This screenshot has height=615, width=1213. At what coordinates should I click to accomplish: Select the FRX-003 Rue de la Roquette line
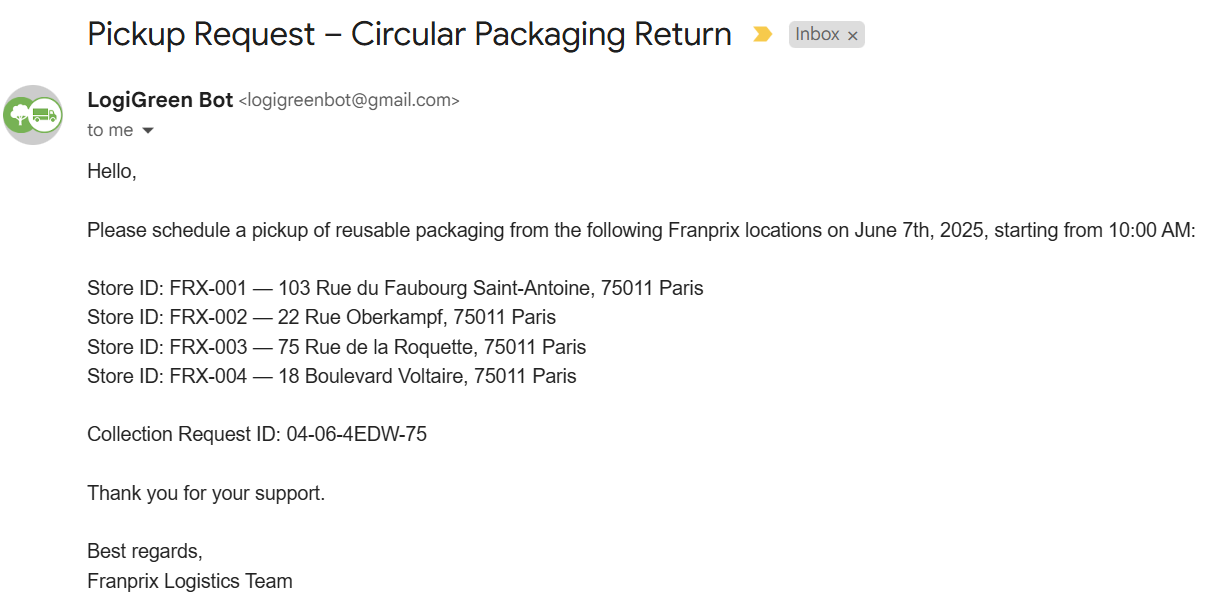pos(336,347)
